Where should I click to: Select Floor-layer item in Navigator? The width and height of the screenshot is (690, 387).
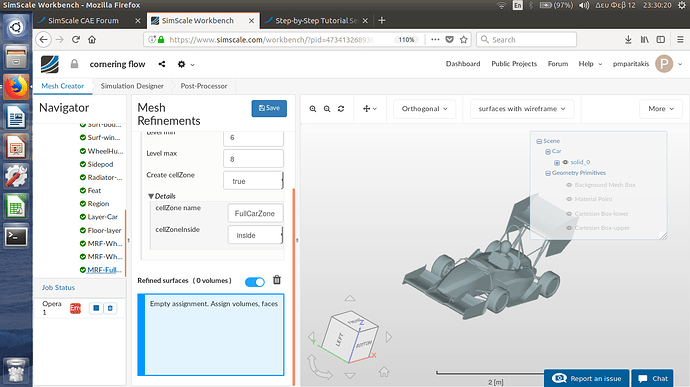(100, 230)
